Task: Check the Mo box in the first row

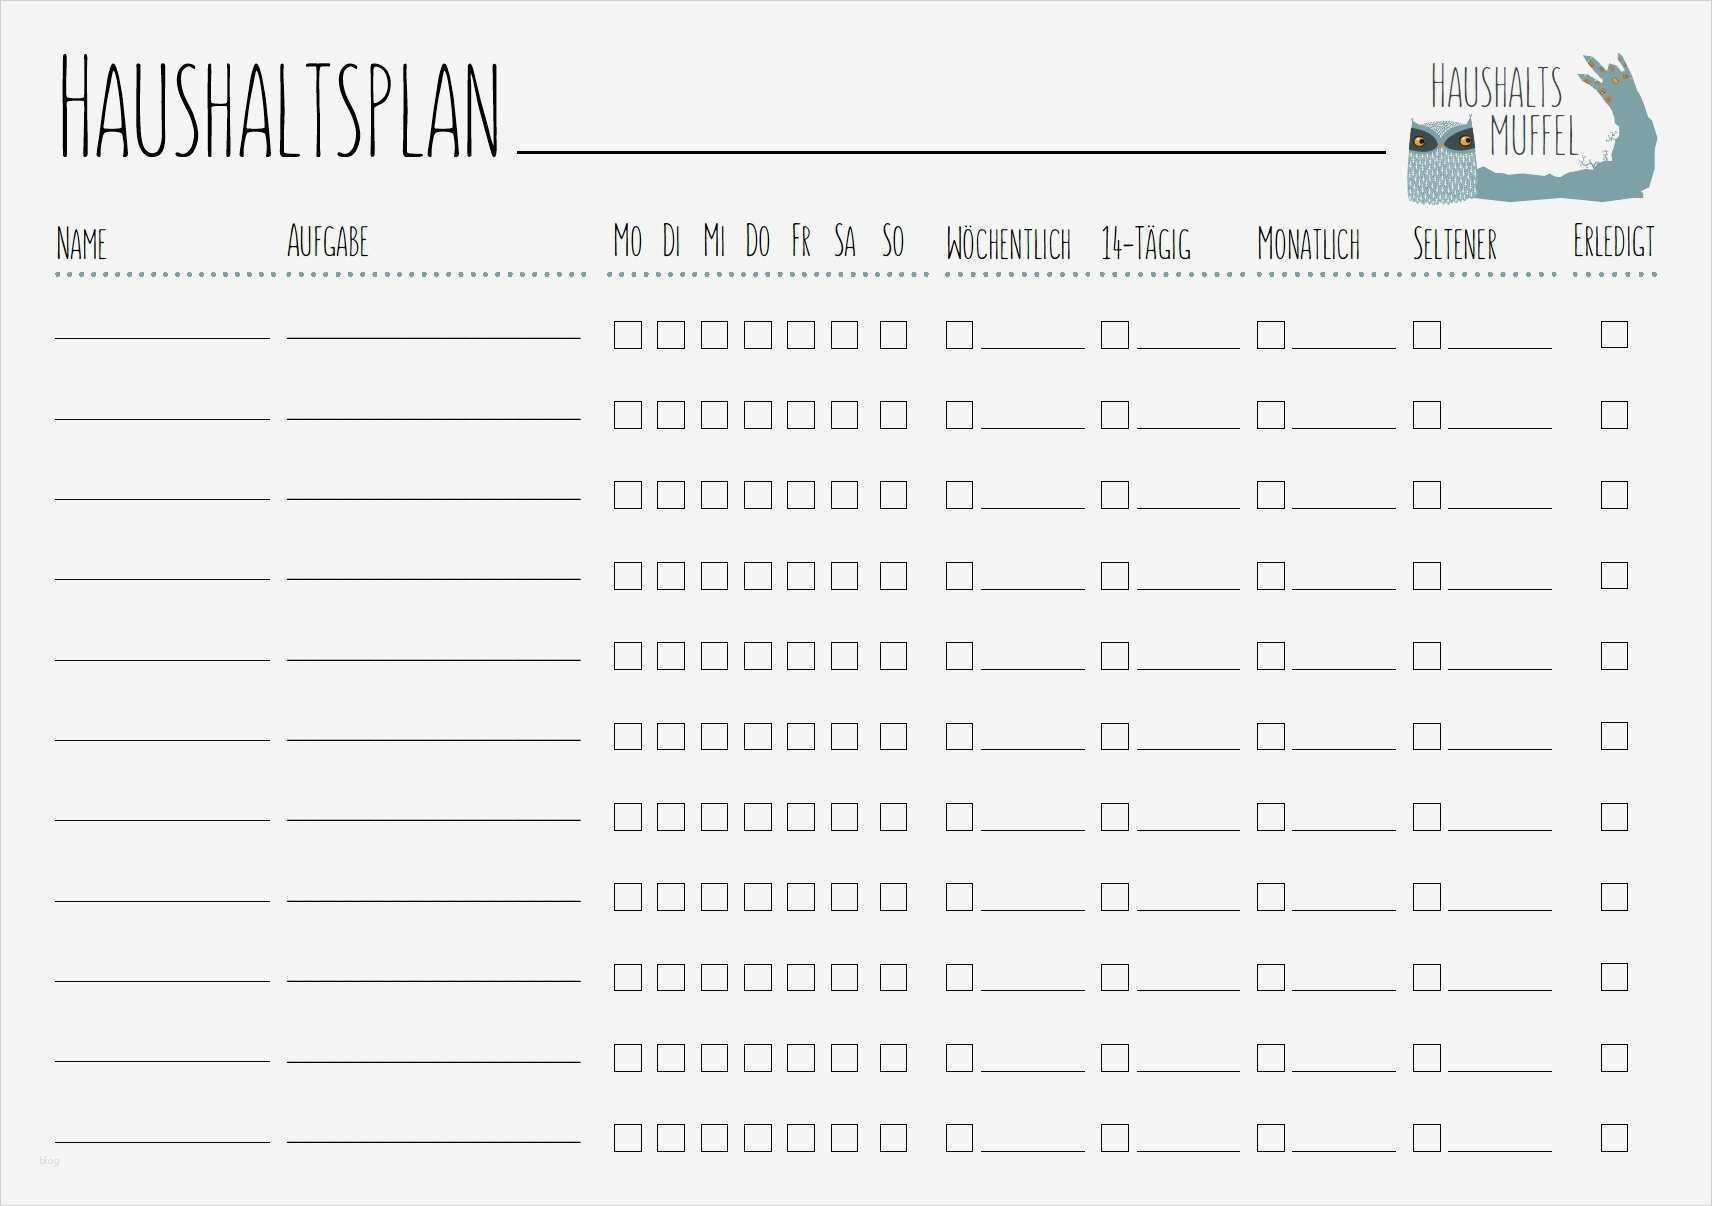Action: (x=627, y=334)
